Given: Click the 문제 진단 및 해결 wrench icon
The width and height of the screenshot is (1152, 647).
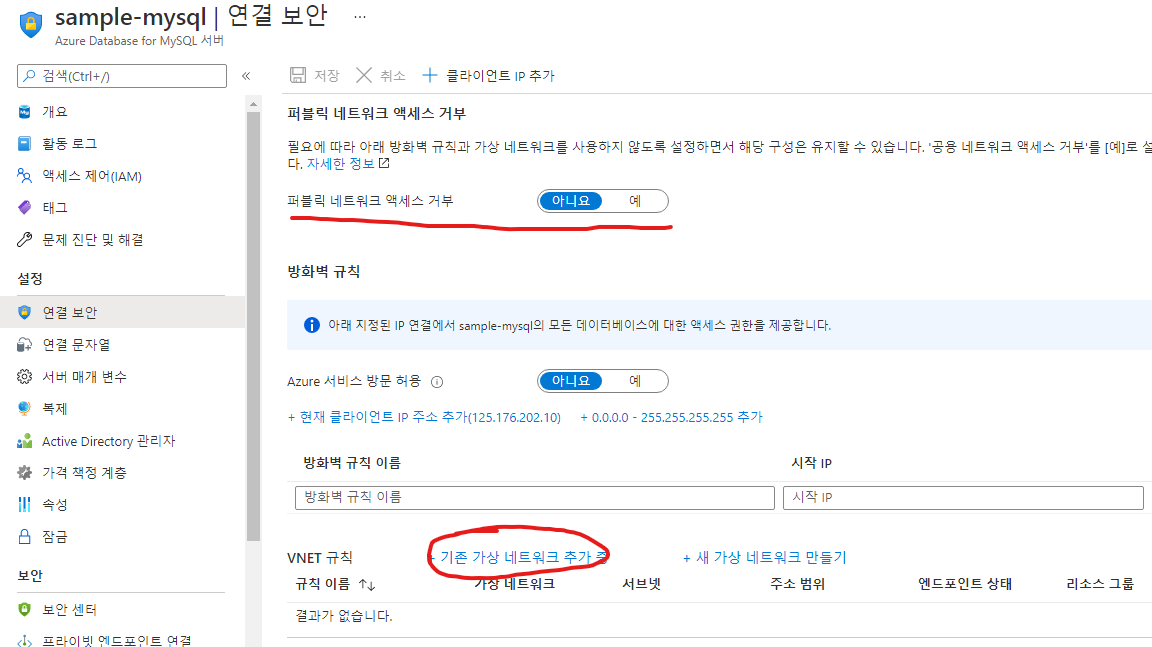Looking at the screenshot, I should pos(24,239).
